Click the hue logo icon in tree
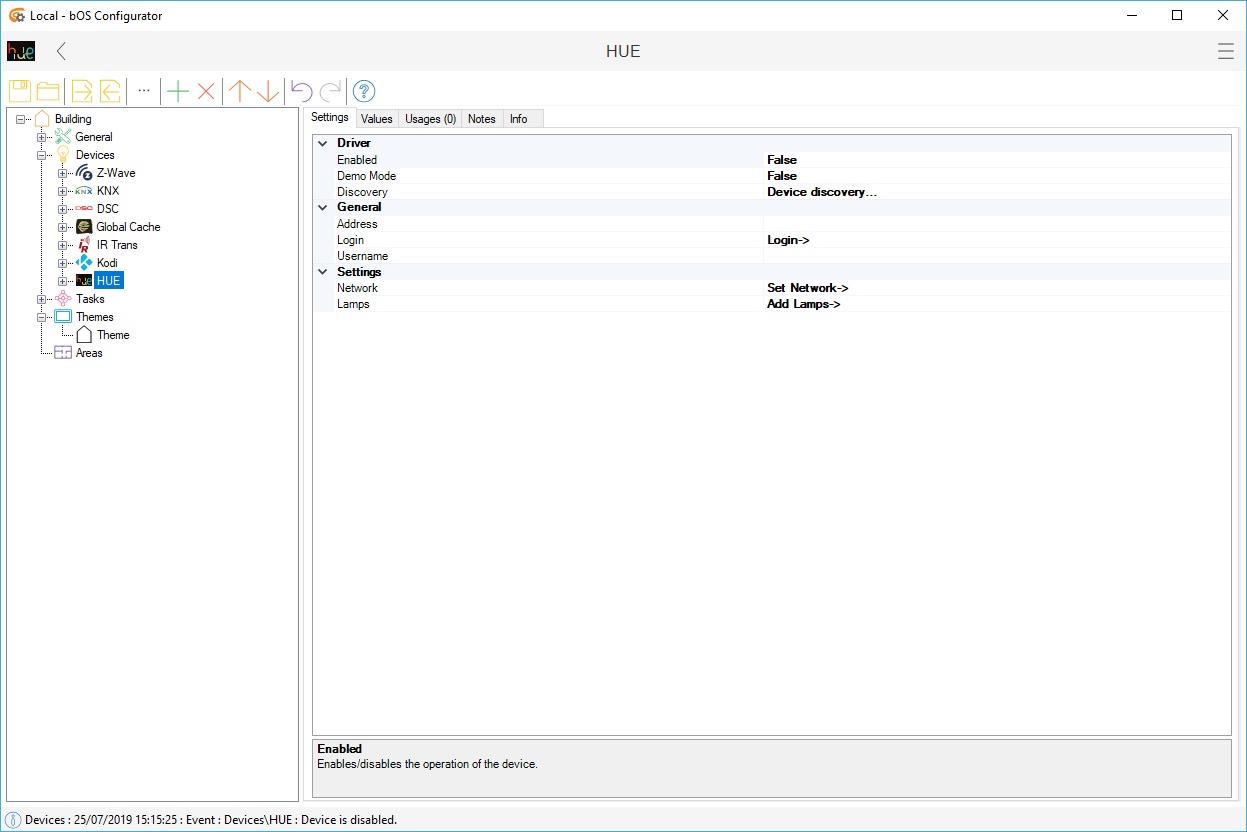This screenshot has width=1247, height=832. click(84, 281)
